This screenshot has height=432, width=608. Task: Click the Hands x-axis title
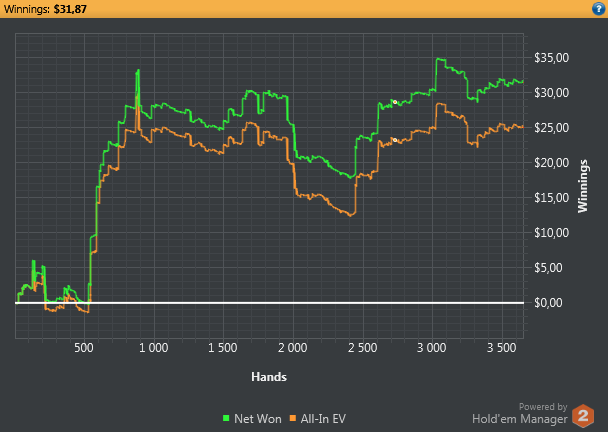pos(269,377)
